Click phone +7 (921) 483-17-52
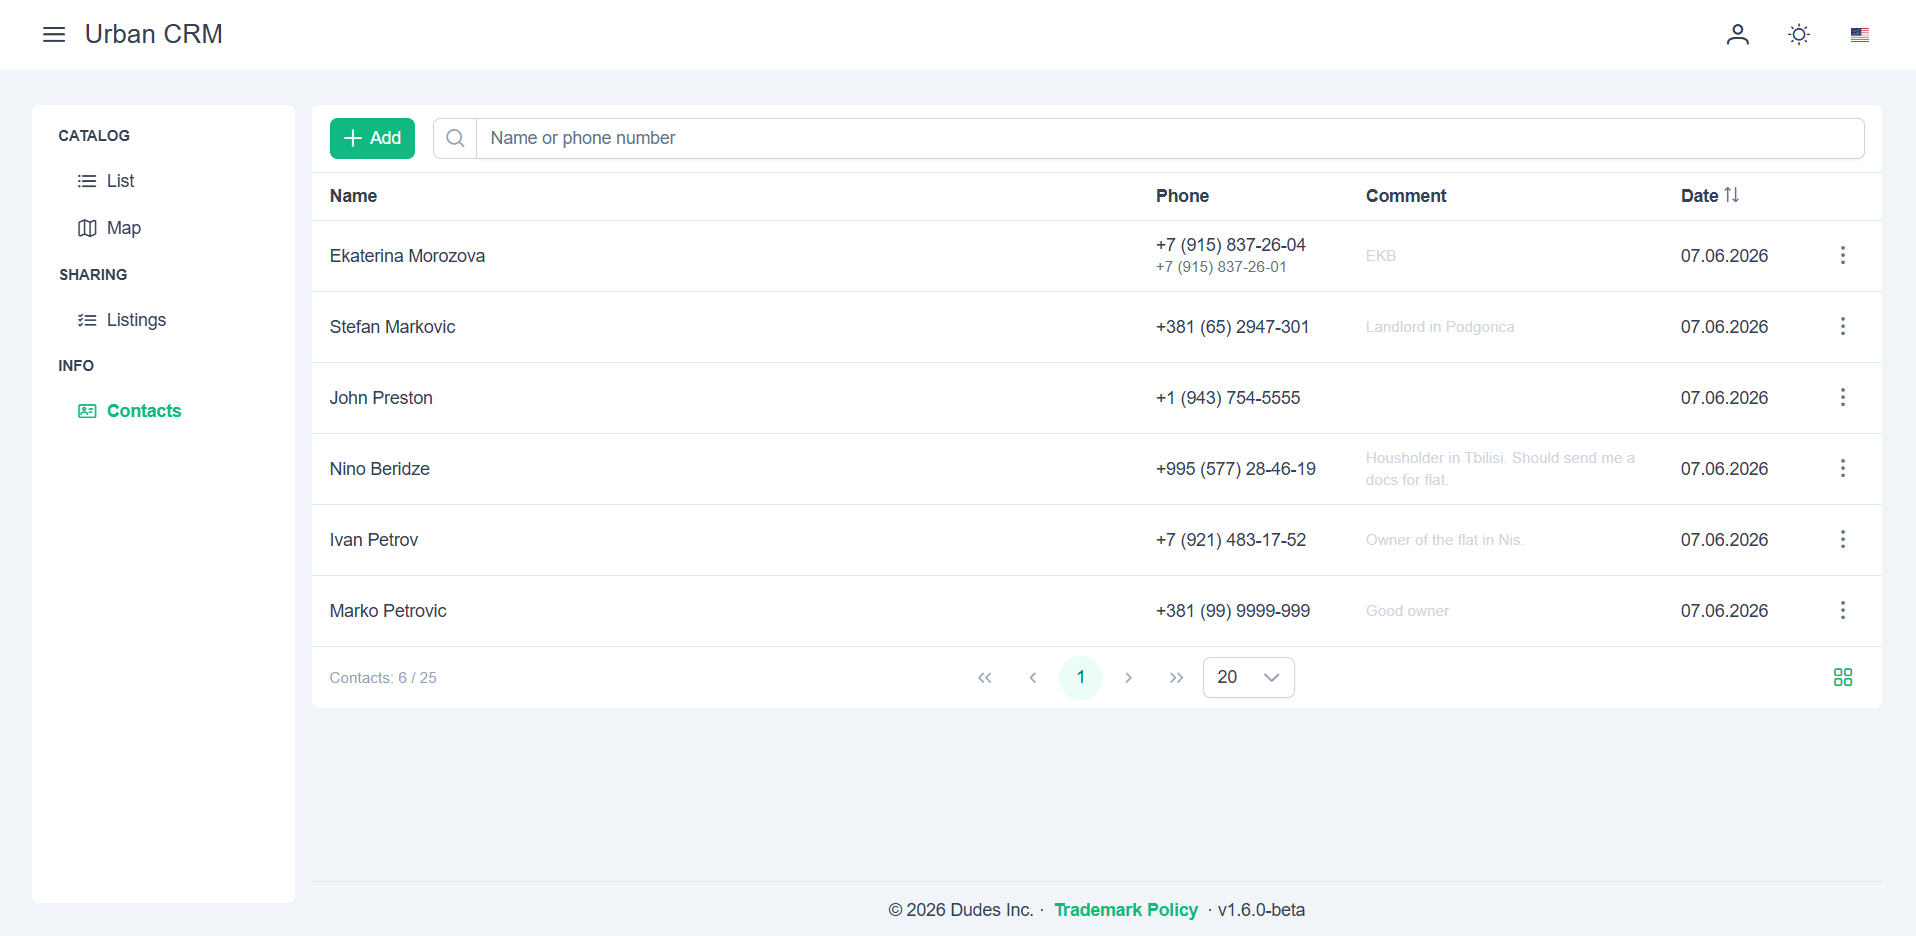Screen dimensions: 1916x936 (1231, 540)
